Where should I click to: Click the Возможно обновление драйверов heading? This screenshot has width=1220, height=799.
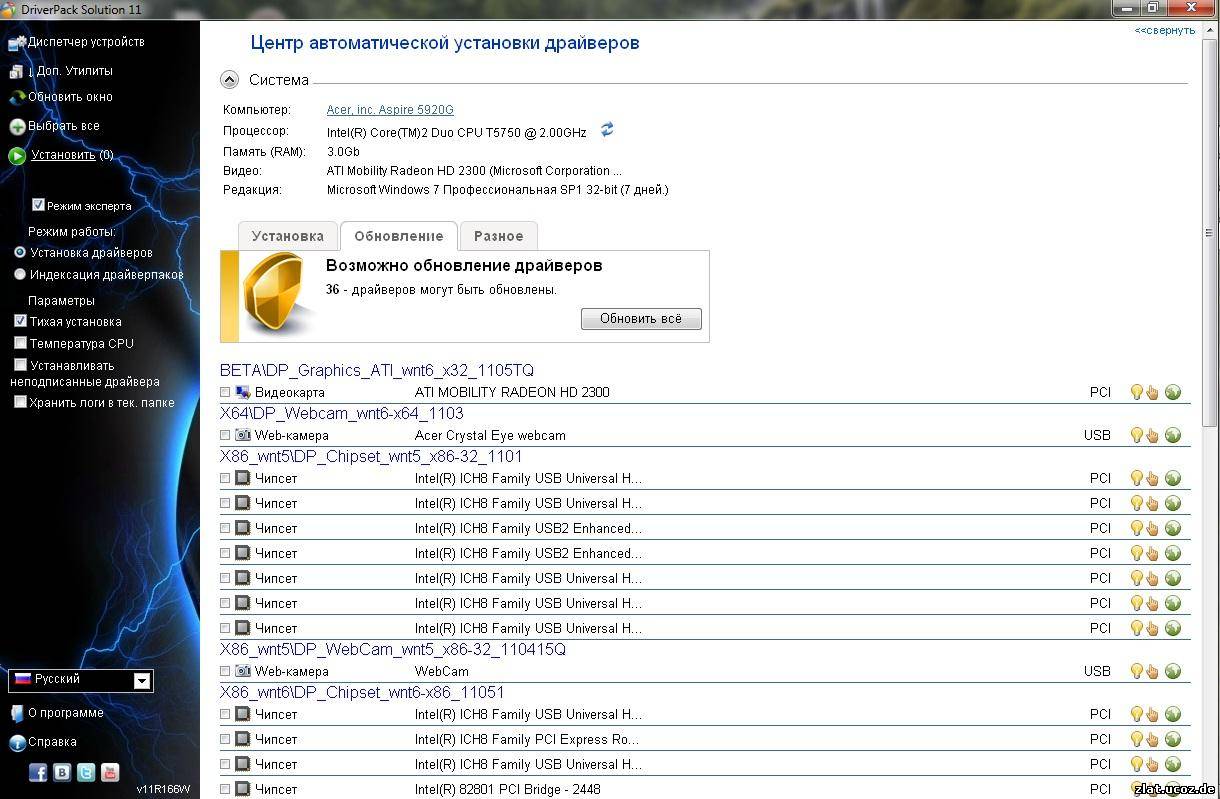pos(464,266)
